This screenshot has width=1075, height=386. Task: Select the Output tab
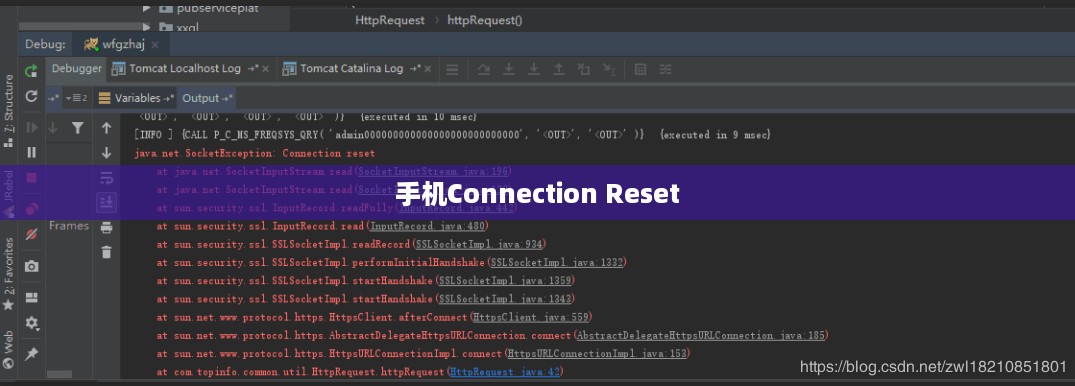(x=200, y=98)
